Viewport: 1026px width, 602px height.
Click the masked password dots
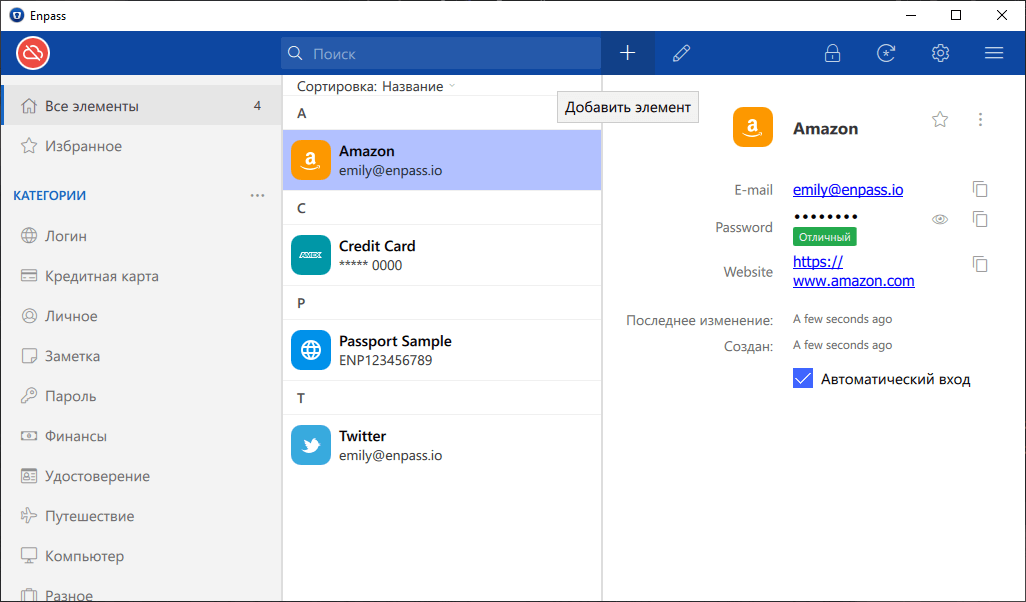coord(826,217)
